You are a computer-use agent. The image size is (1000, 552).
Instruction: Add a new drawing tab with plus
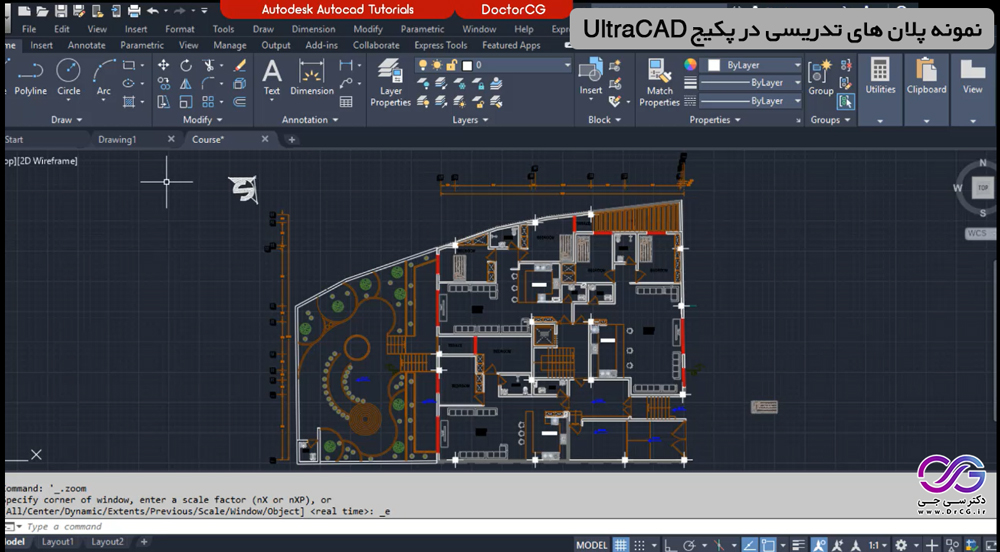point(291,140)
